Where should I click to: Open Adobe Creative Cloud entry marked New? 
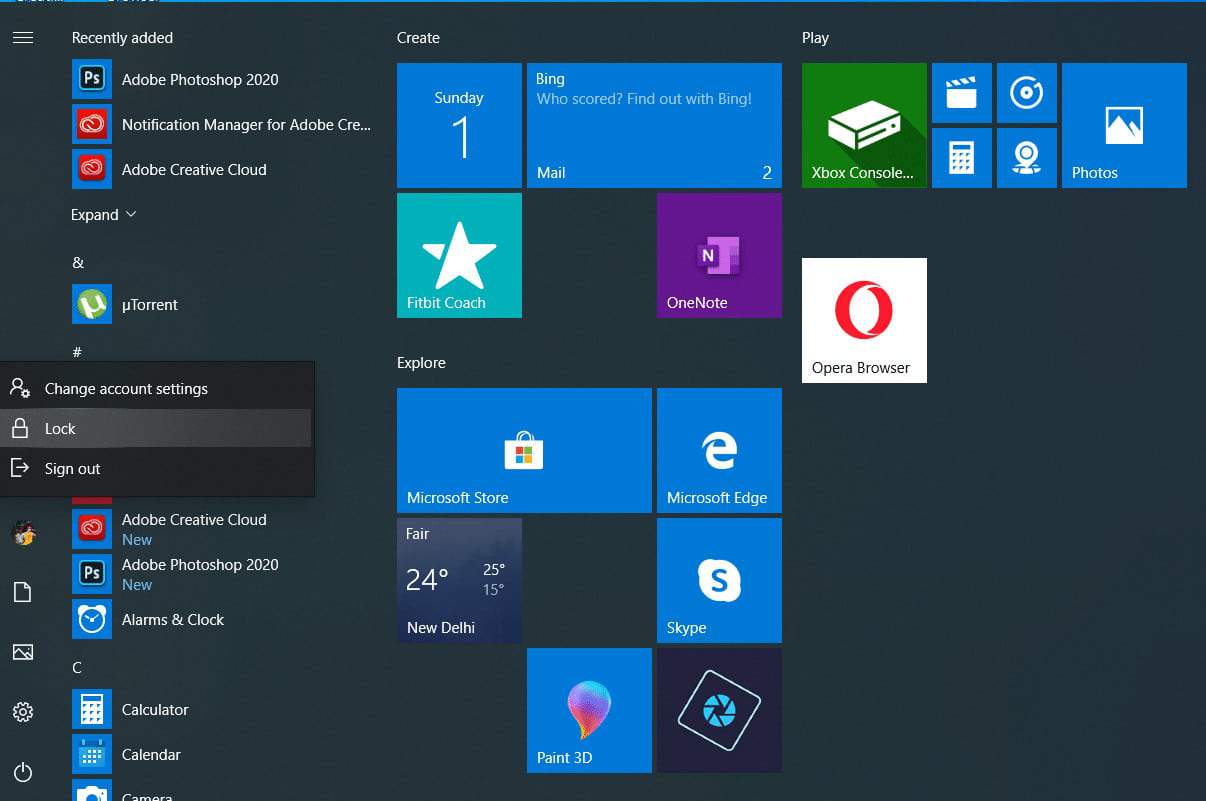[x=222, y=529]
